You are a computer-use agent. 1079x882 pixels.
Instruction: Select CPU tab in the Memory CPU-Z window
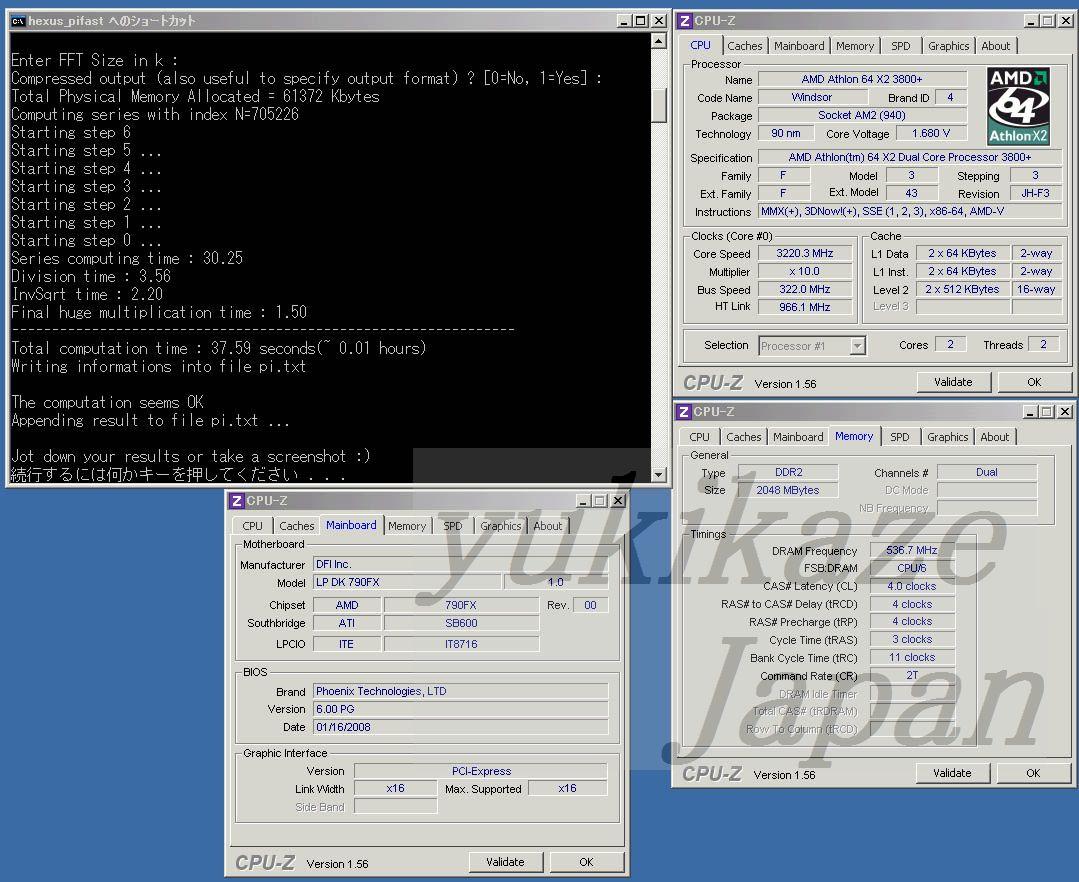pos(699,437)
